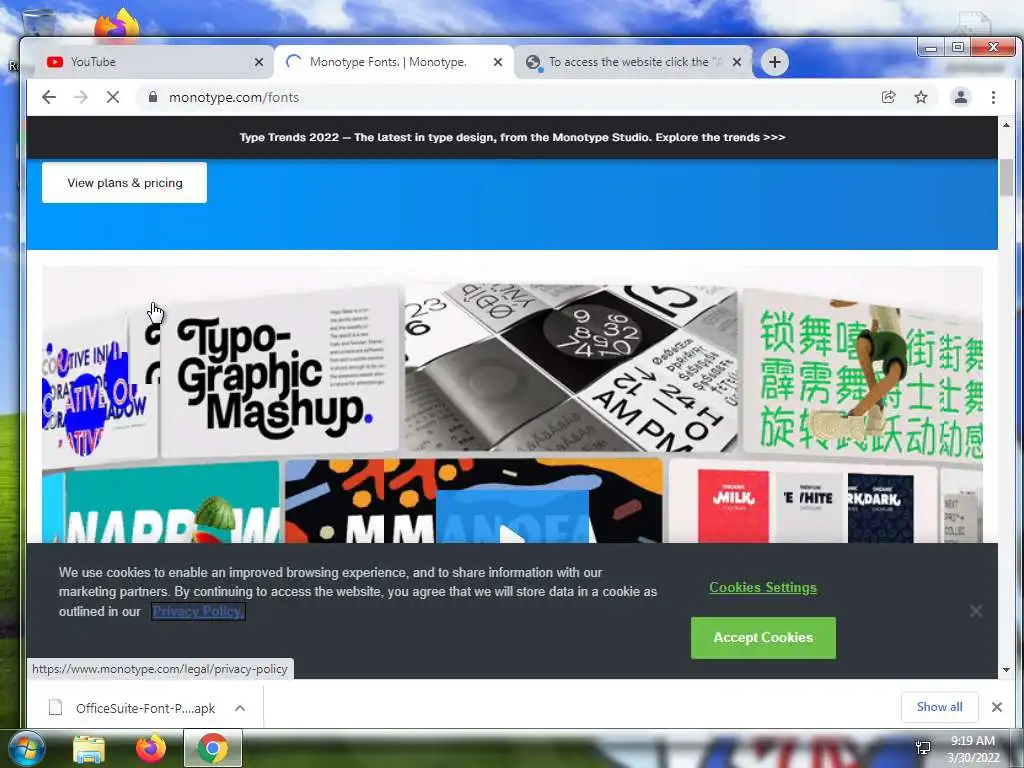Click the site lock icon
This screenshot has width=1024, height=768.
coord(153,97)
